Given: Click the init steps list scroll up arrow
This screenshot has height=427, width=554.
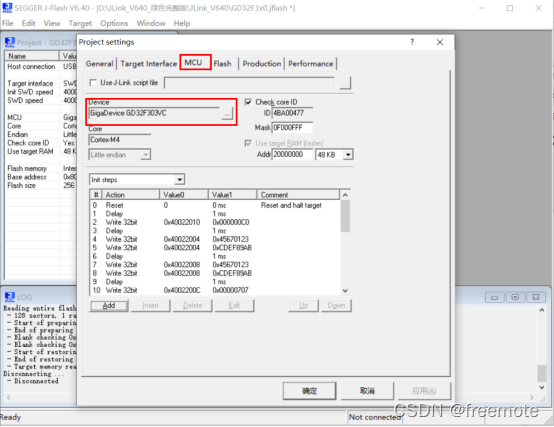Looking at the screenshot, I should point(345,195).
